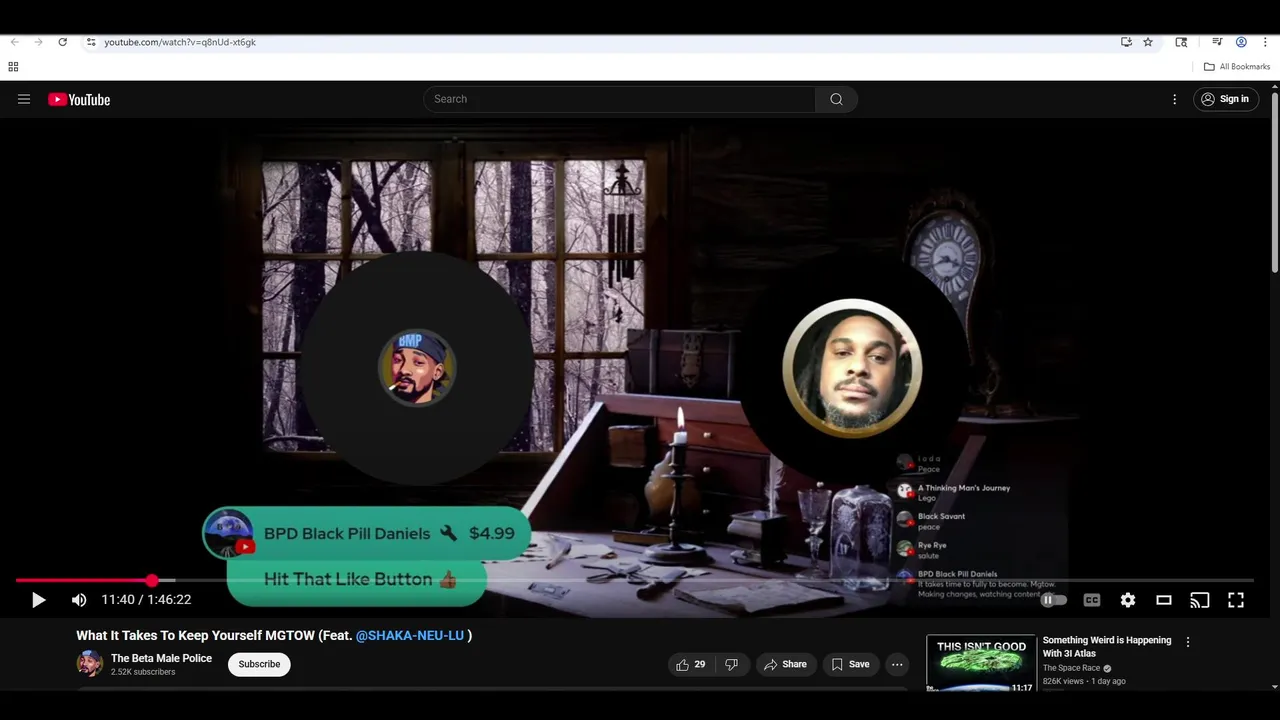Open media controls icon in toolbar
Screen dimensions: 1280x720
[1217, 42]
